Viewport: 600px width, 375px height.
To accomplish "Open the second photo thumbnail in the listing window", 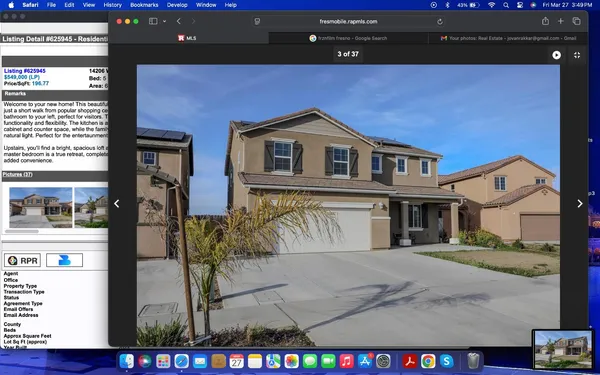I will tap(91, 207).
